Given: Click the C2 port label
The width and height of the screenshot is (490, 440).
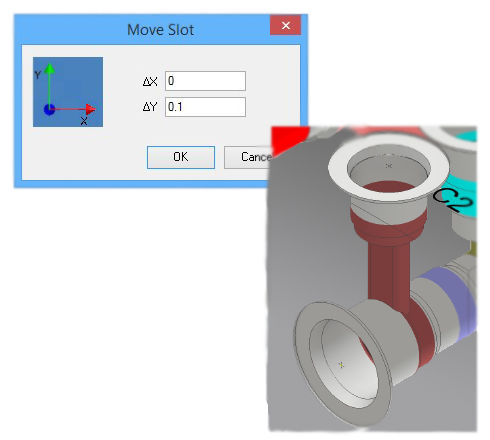Looking at the screenshot, I should click(x=453, y=201).
